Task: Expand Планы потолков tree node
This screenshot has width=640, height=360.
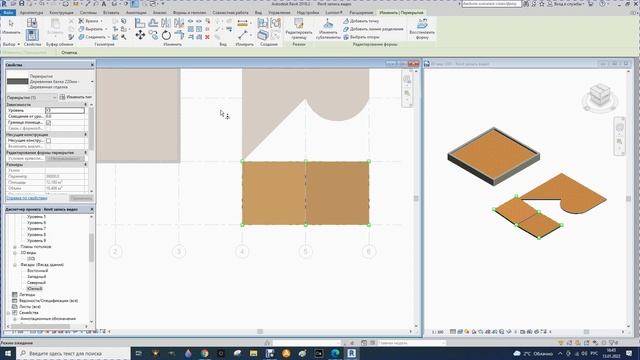Action: pos(15,247)
